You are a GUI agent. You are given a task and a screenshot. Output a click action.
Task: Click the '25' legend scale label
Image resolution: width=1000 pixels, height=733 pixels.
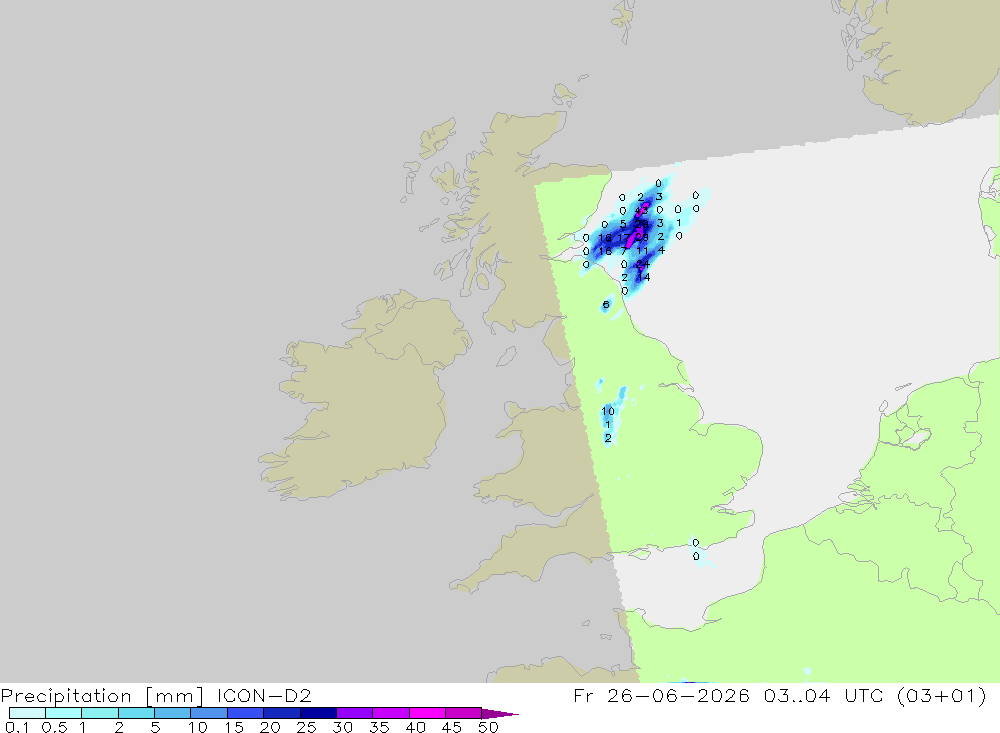tap(306, 727)
